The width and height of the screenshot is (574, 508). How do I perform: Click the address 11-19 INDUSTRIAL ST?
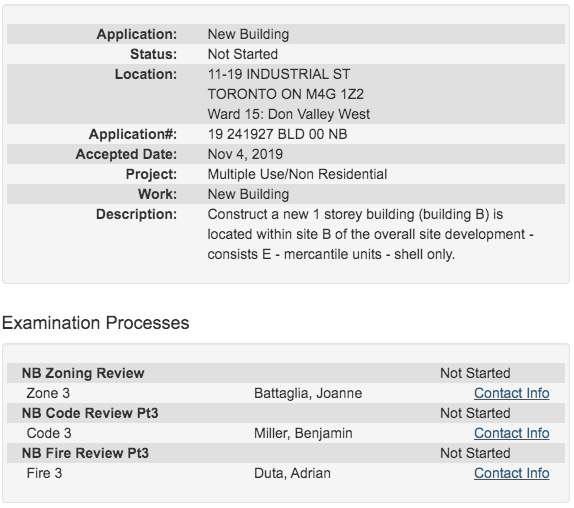coord(279,74)
